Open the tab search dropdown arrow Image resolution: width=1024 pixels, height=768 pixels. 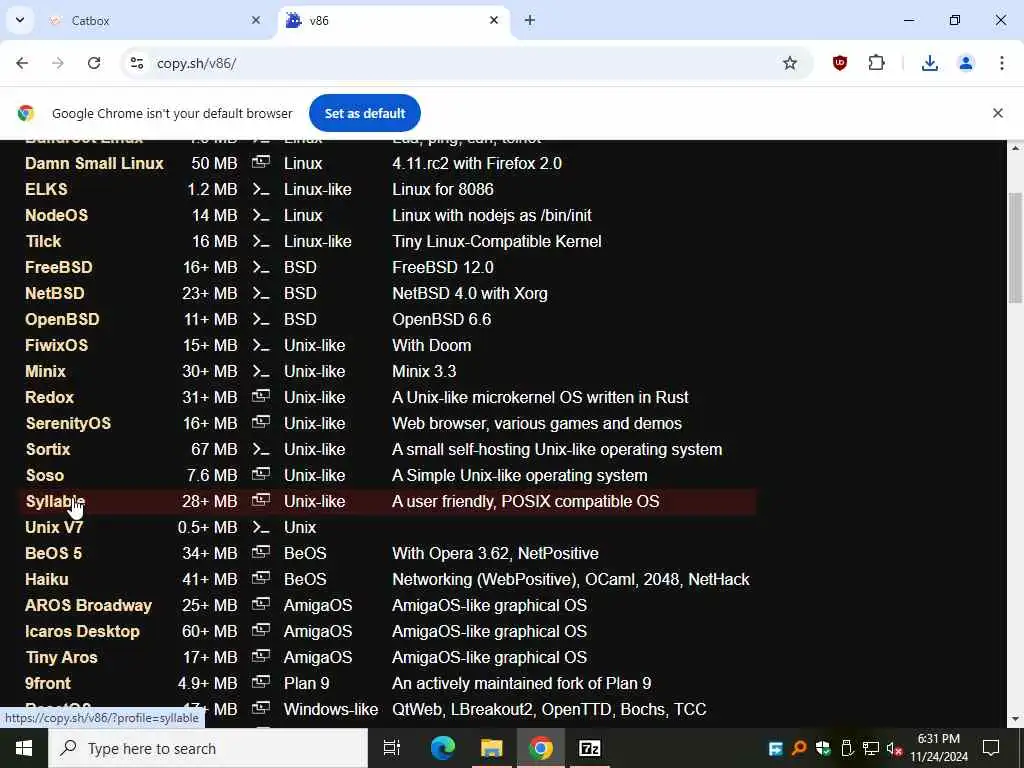click(x=20, y=20)
